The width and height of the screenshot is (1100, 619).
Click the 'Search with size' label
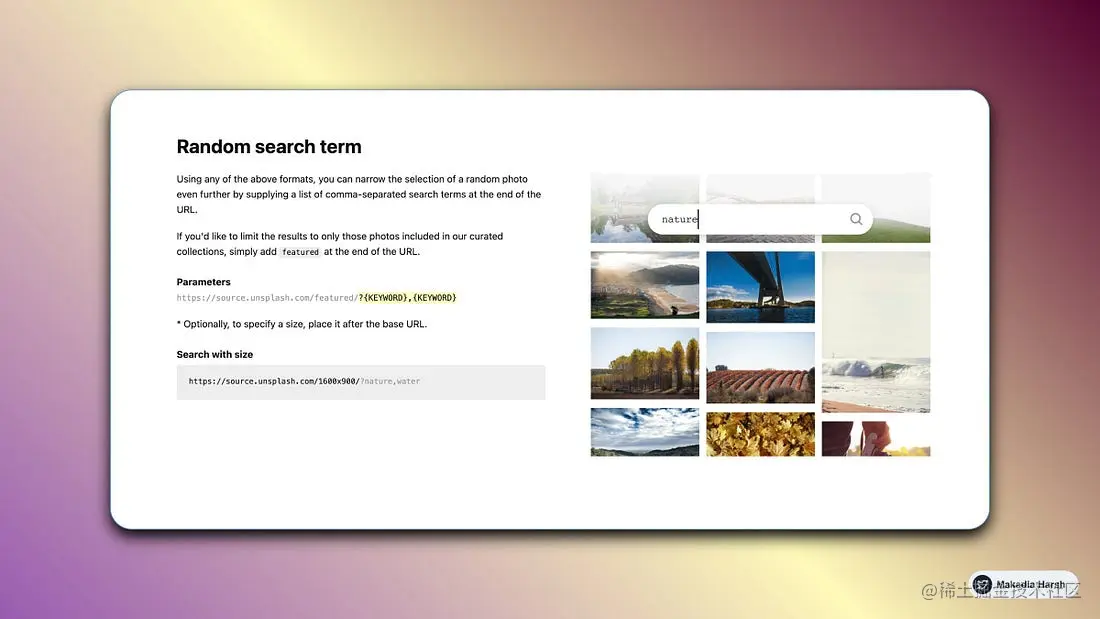click(215, 354)
